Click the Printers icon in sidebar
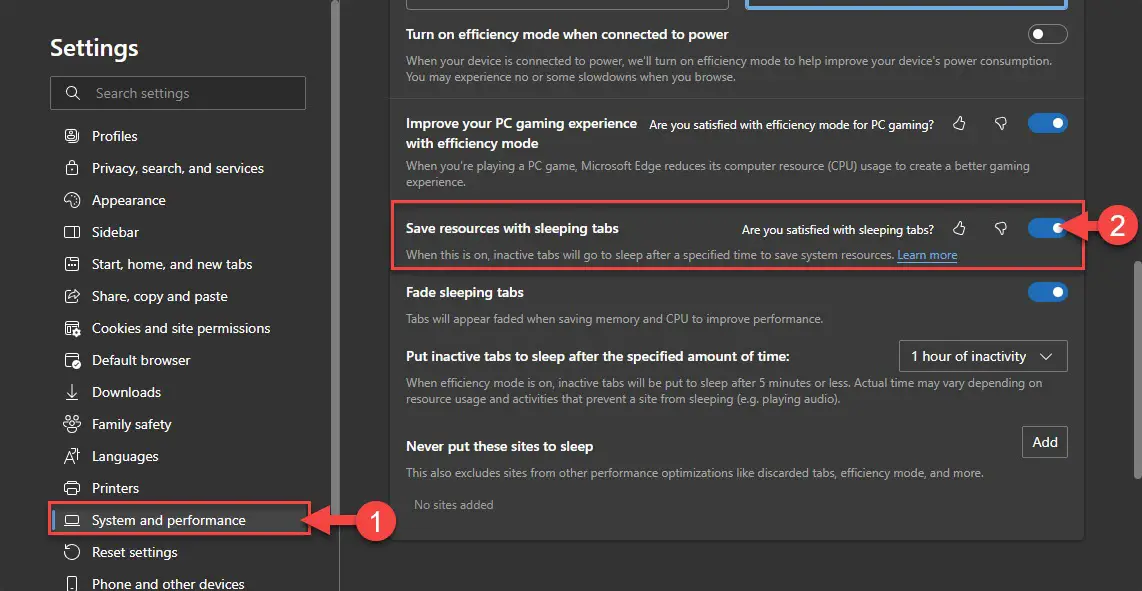Image resolution: width=1142 pixels, height=591 pixels. click(72, 488)
